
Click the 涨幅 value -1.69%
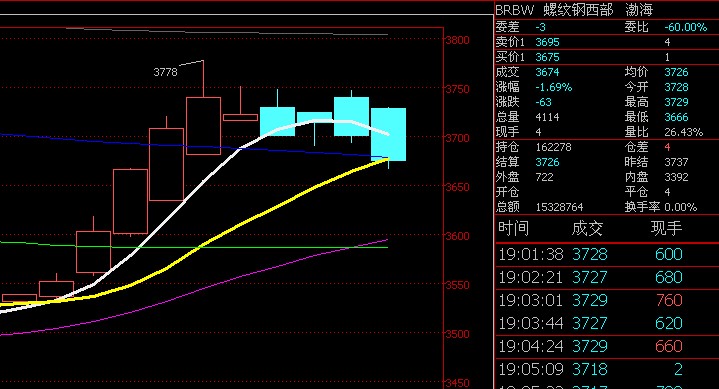pos(553,87)
